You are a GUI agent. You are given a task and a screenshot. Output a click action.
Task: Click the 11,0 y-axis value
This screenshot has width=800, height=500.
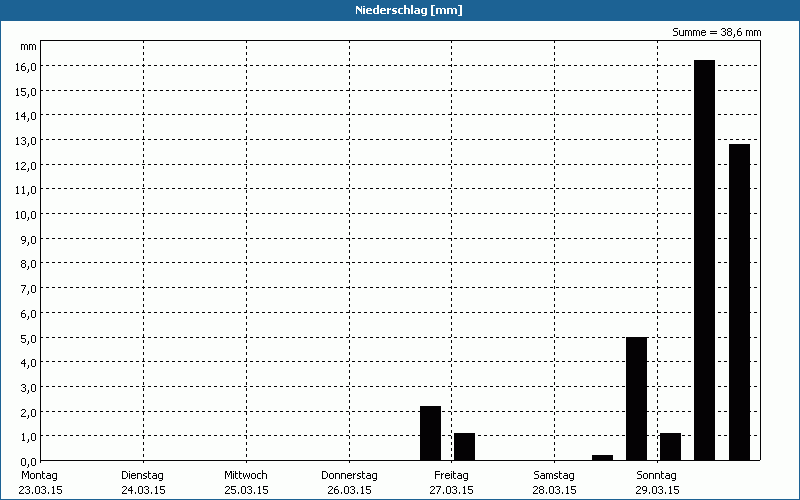[27, 190]
